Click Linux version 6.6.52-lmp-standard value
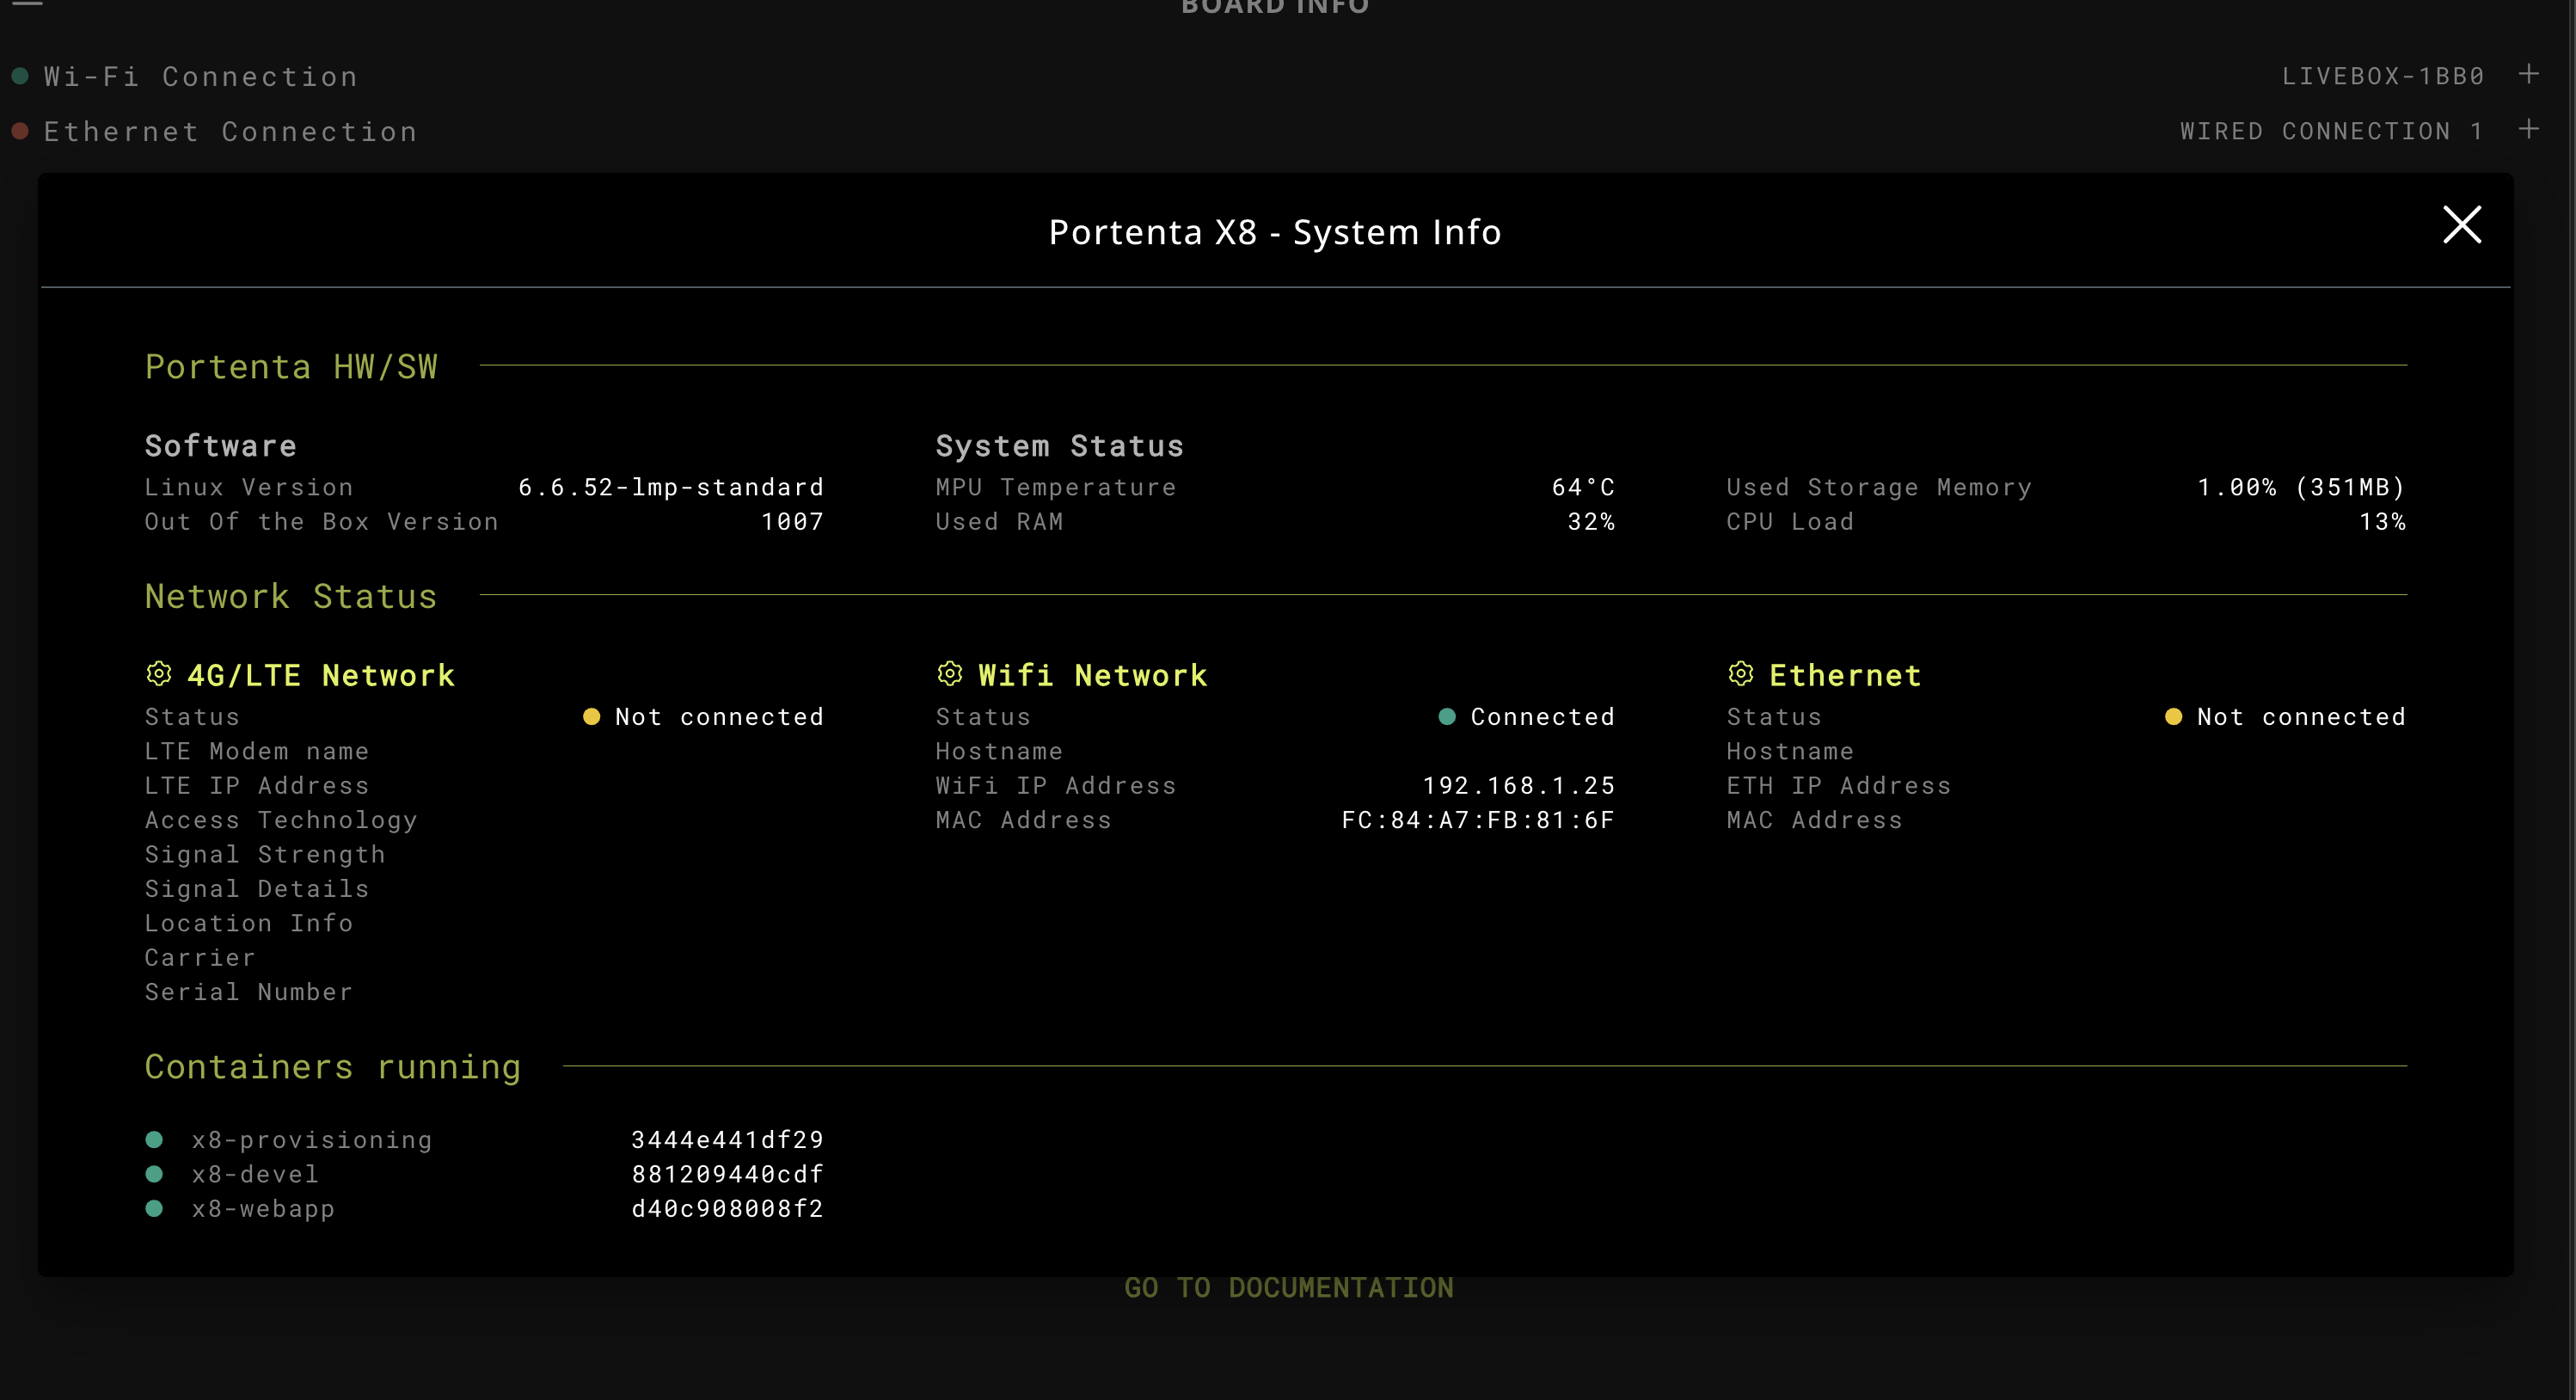Viewport: 2576px width, 1400px height. pos(670,488)
